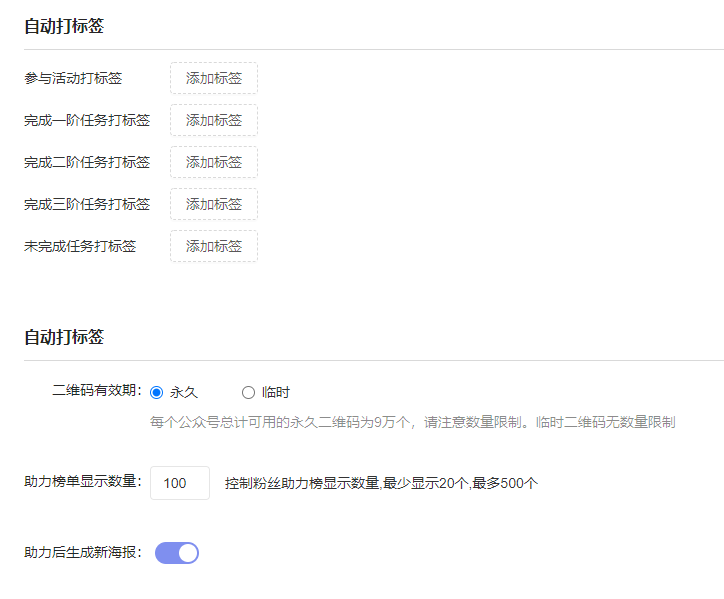Open 添加标签 for 完成二阶任务打标签
724x599 pixels.
[214, 162]
